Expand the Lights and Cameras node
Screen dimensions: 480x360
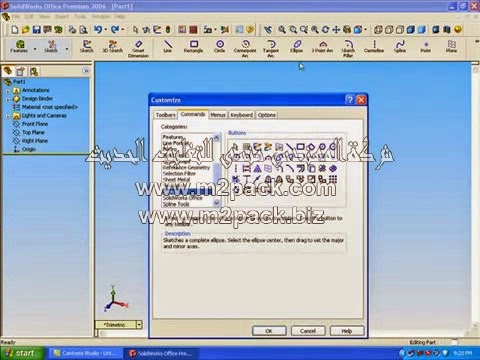[x=8, y=116]
